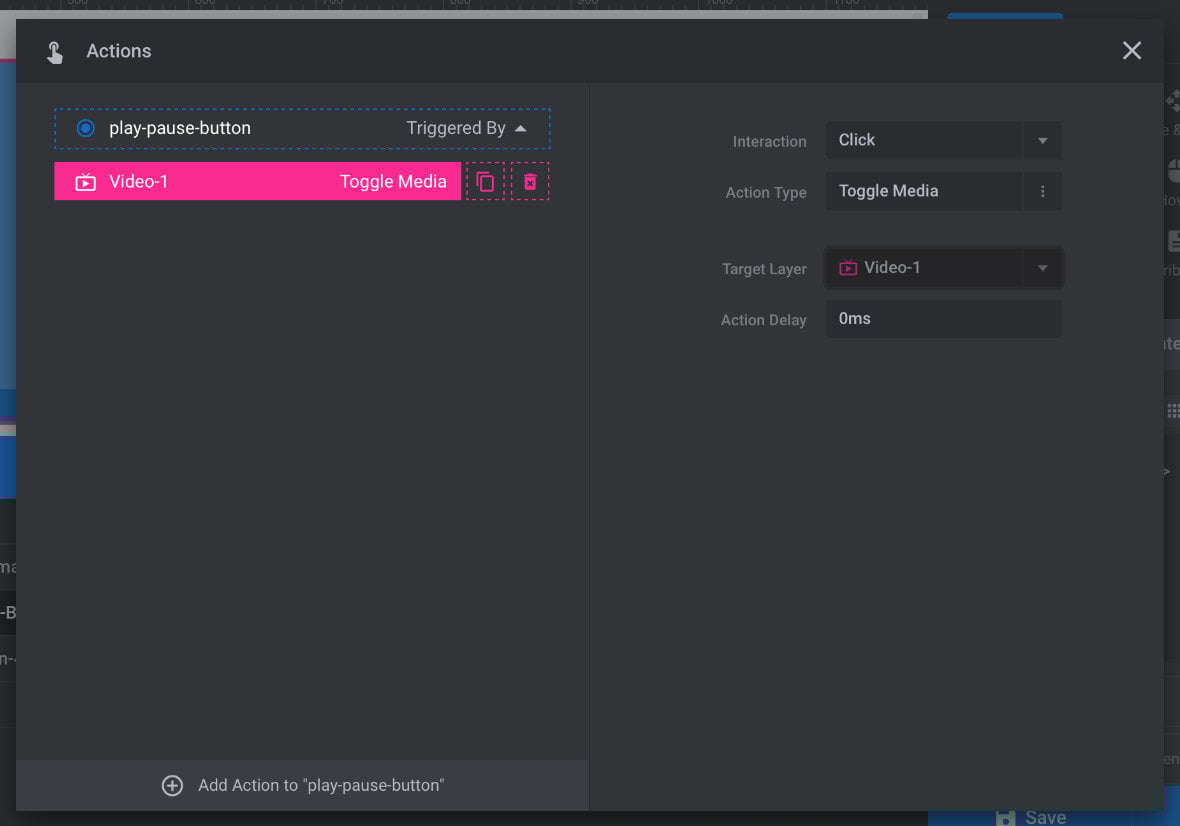Screen dimensions: 1180x826
Task: Open the Interaction dropdown showing Click
Action: pyautogui.click(x=944, y=140)
